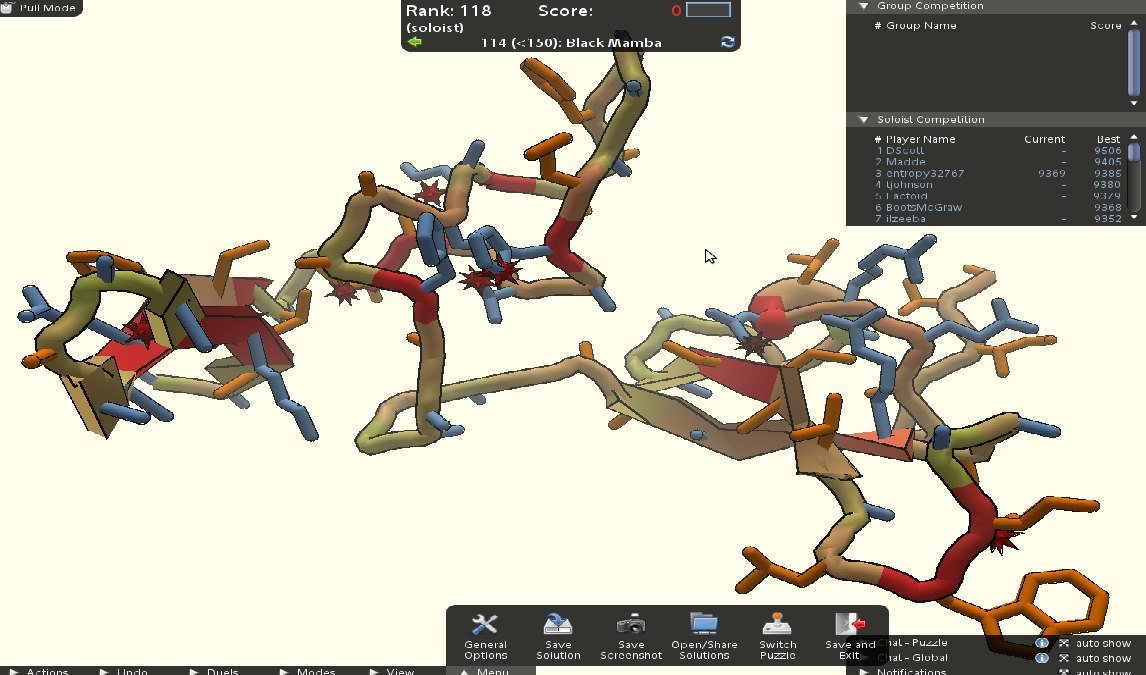The image size is (1146, 675).
Task: Click the green back arrow under Rank
Action: pos(415,42)
